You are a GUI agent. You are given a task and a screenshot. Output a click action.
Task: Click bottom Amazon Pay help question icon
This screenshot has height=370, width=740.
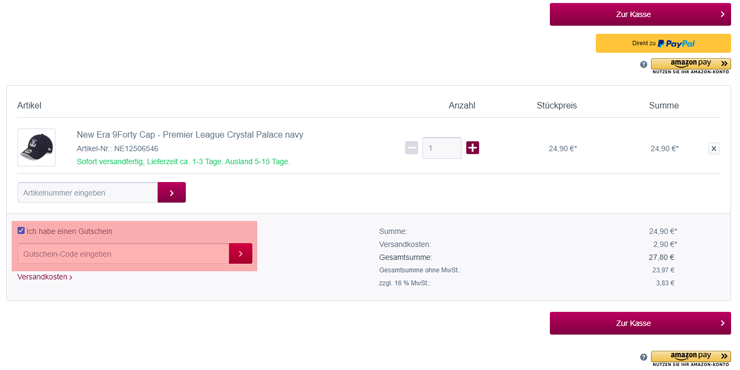[x=644, y=357]
